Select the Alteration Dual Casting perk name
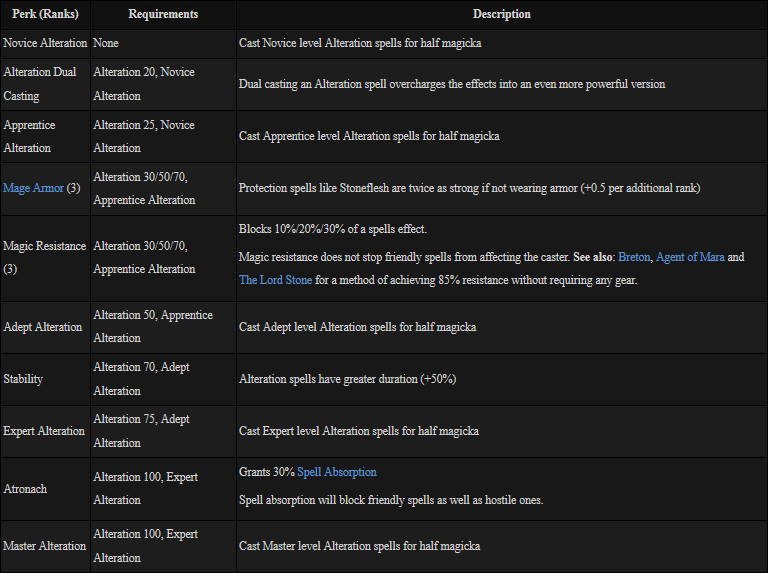768x573 pixels. coord(38,84)
